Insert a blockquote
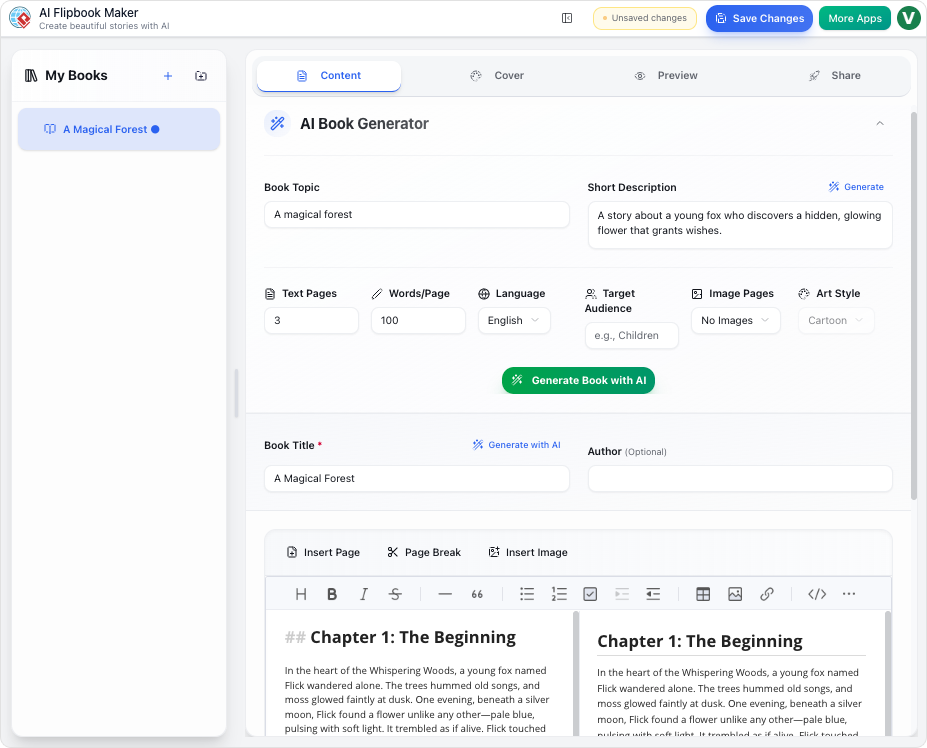Image resolution: width=927 pixels, height=748 pixels. click(x=477, y=593)
